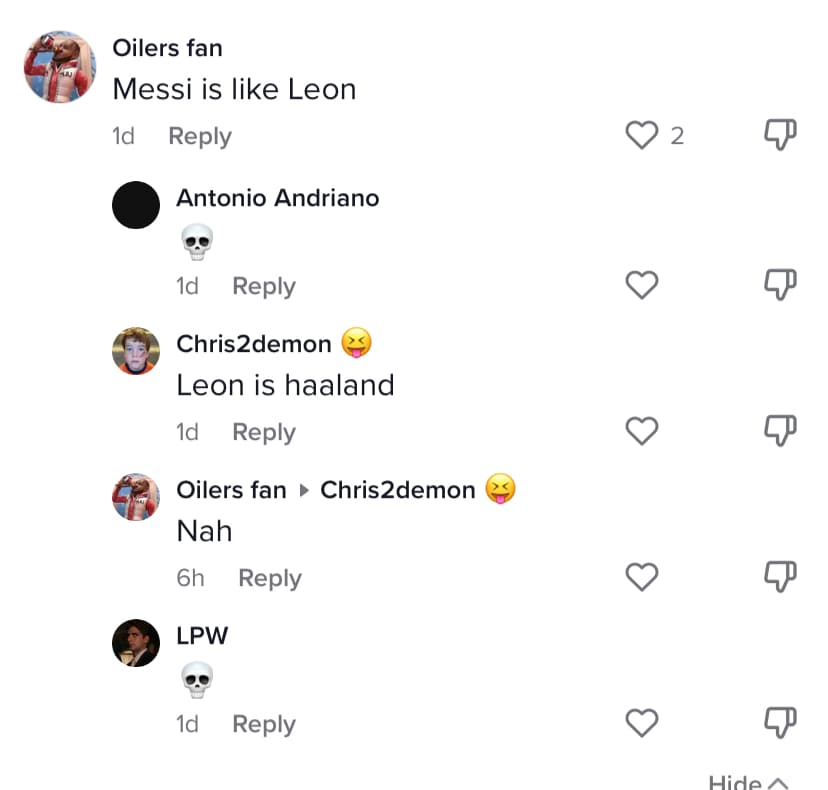
Task: Reply to Oilers fan's "Nah" comment
Action: point(269,579)
